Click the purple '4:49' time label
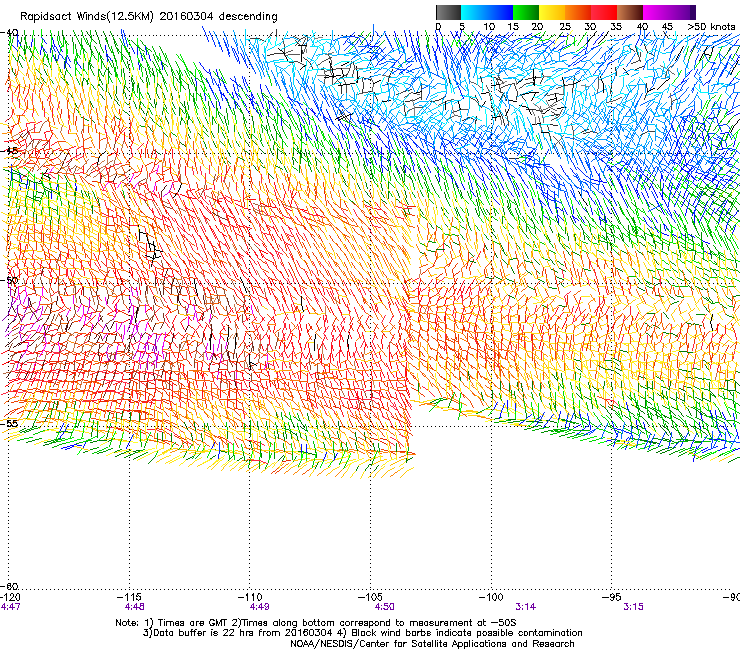Screen dimensions: 740x650 pos(260,607)
